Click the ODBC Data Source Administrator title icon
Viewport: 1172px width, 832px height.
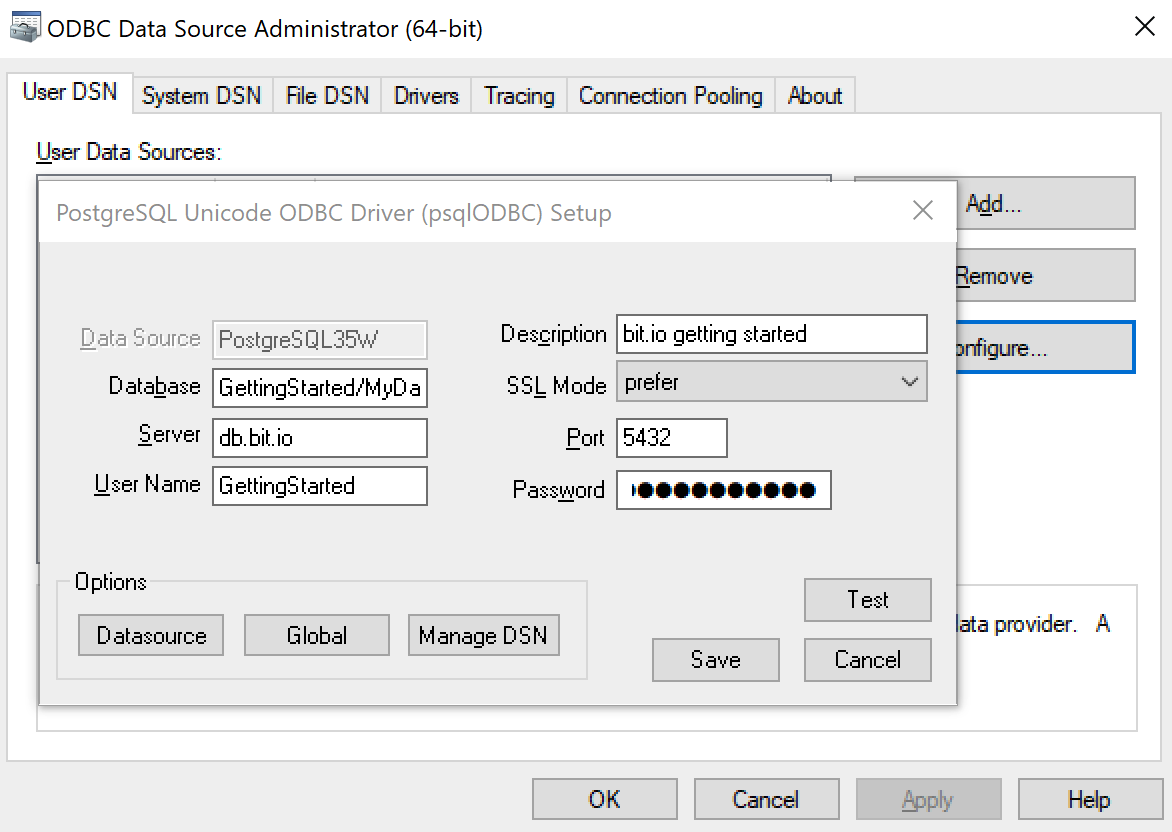pyautogui.click(x=25, y=28)
